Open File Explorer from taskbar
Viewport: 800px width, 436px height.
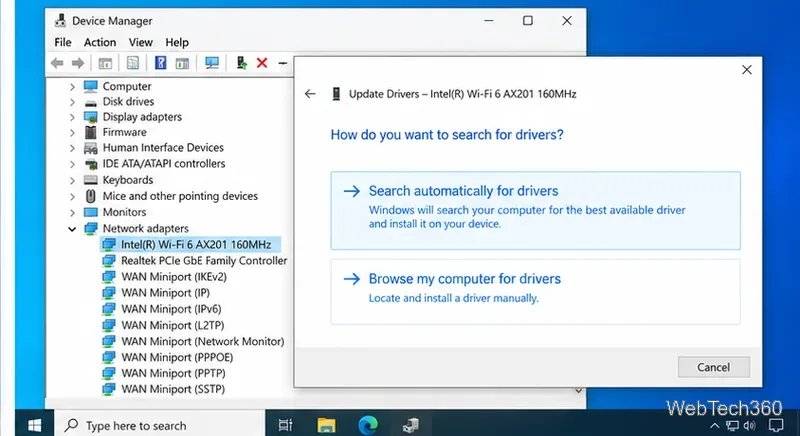point(327,425)
